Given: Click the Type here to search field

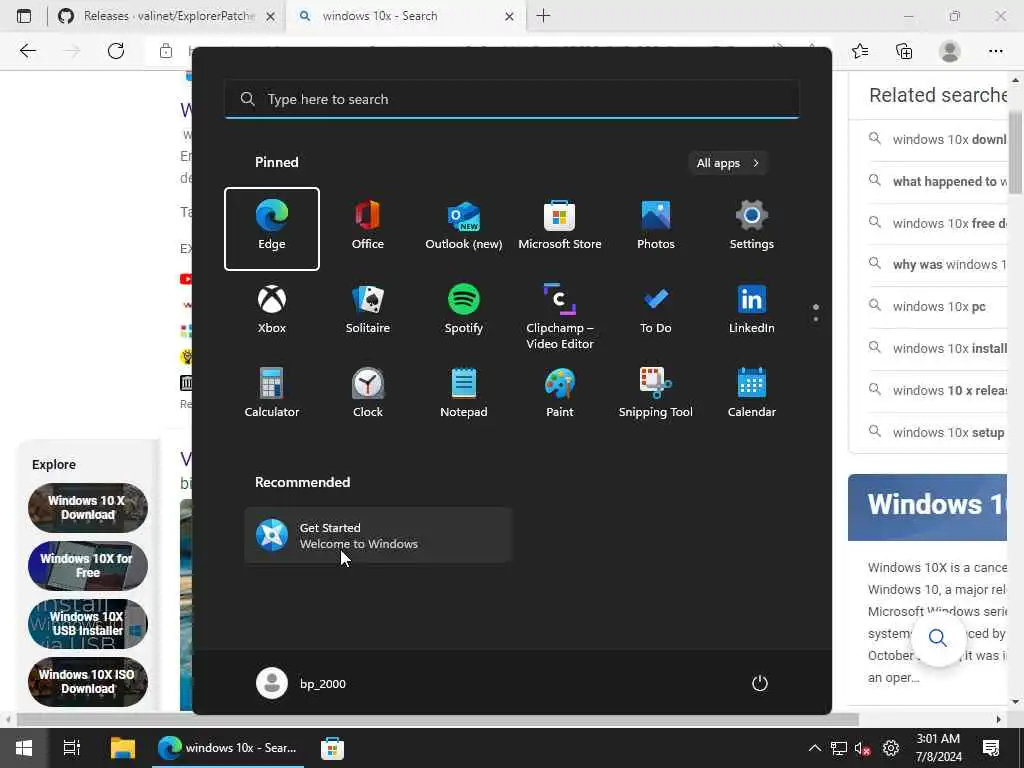Looking at the screenshot, I should (x=512, y=99).
